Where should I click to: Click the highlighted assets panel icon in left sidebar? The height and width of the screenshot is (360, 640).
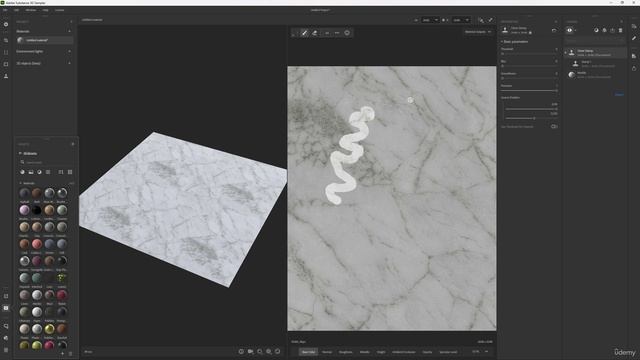[x=6, y=308]
